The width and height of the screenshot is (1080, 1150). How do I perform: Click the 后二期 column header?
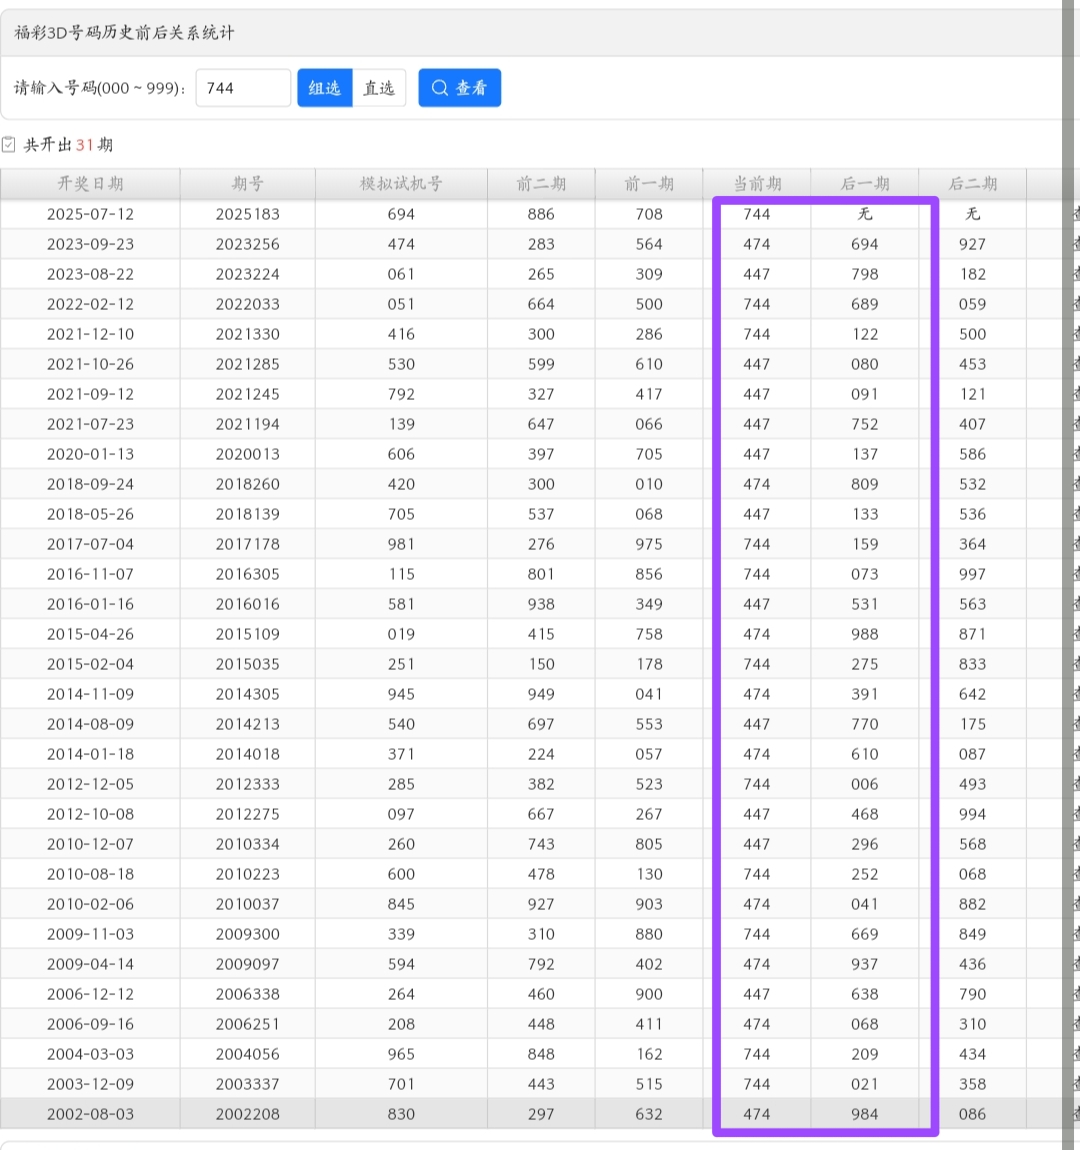point(972,184)
